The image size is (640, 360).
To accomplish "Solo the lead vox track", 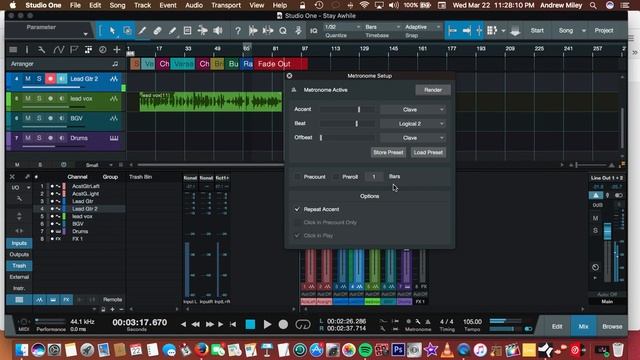I will click(39, 98).
